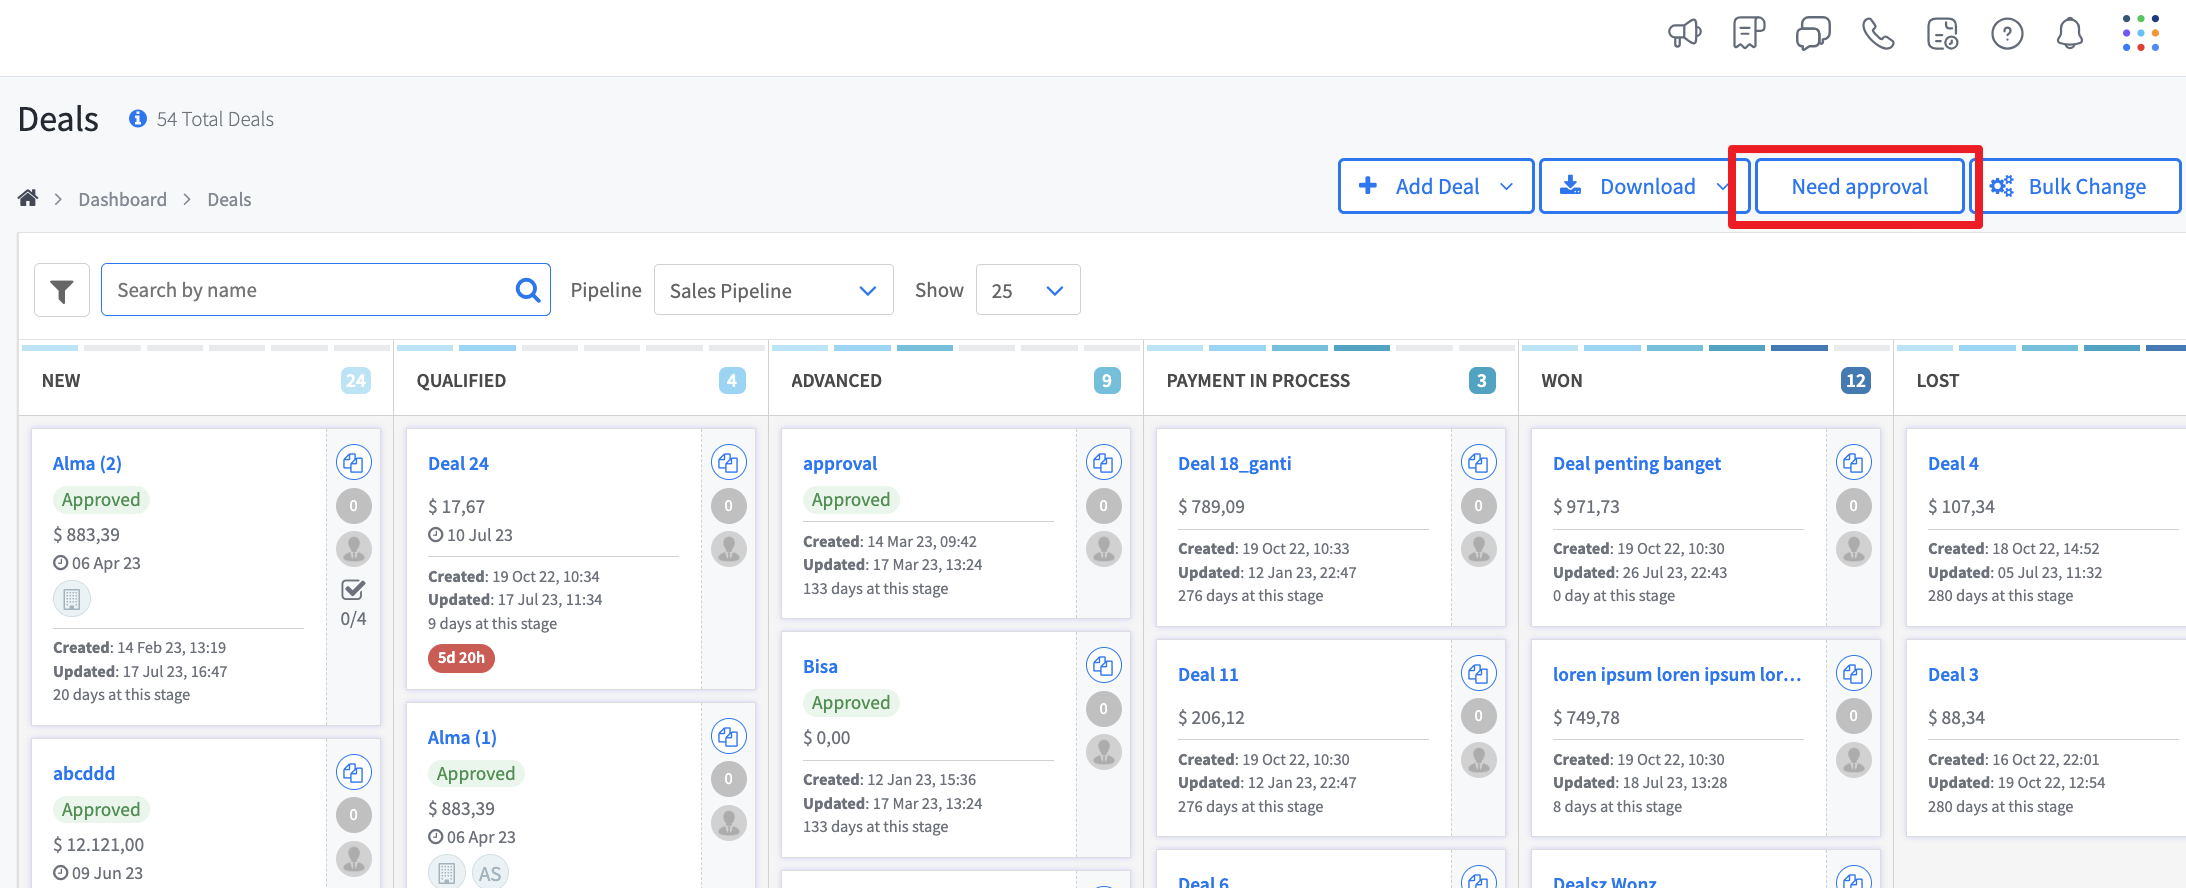Open the Deal penting banget link
The image size is (2186, 888).
tap(1637, 464)
